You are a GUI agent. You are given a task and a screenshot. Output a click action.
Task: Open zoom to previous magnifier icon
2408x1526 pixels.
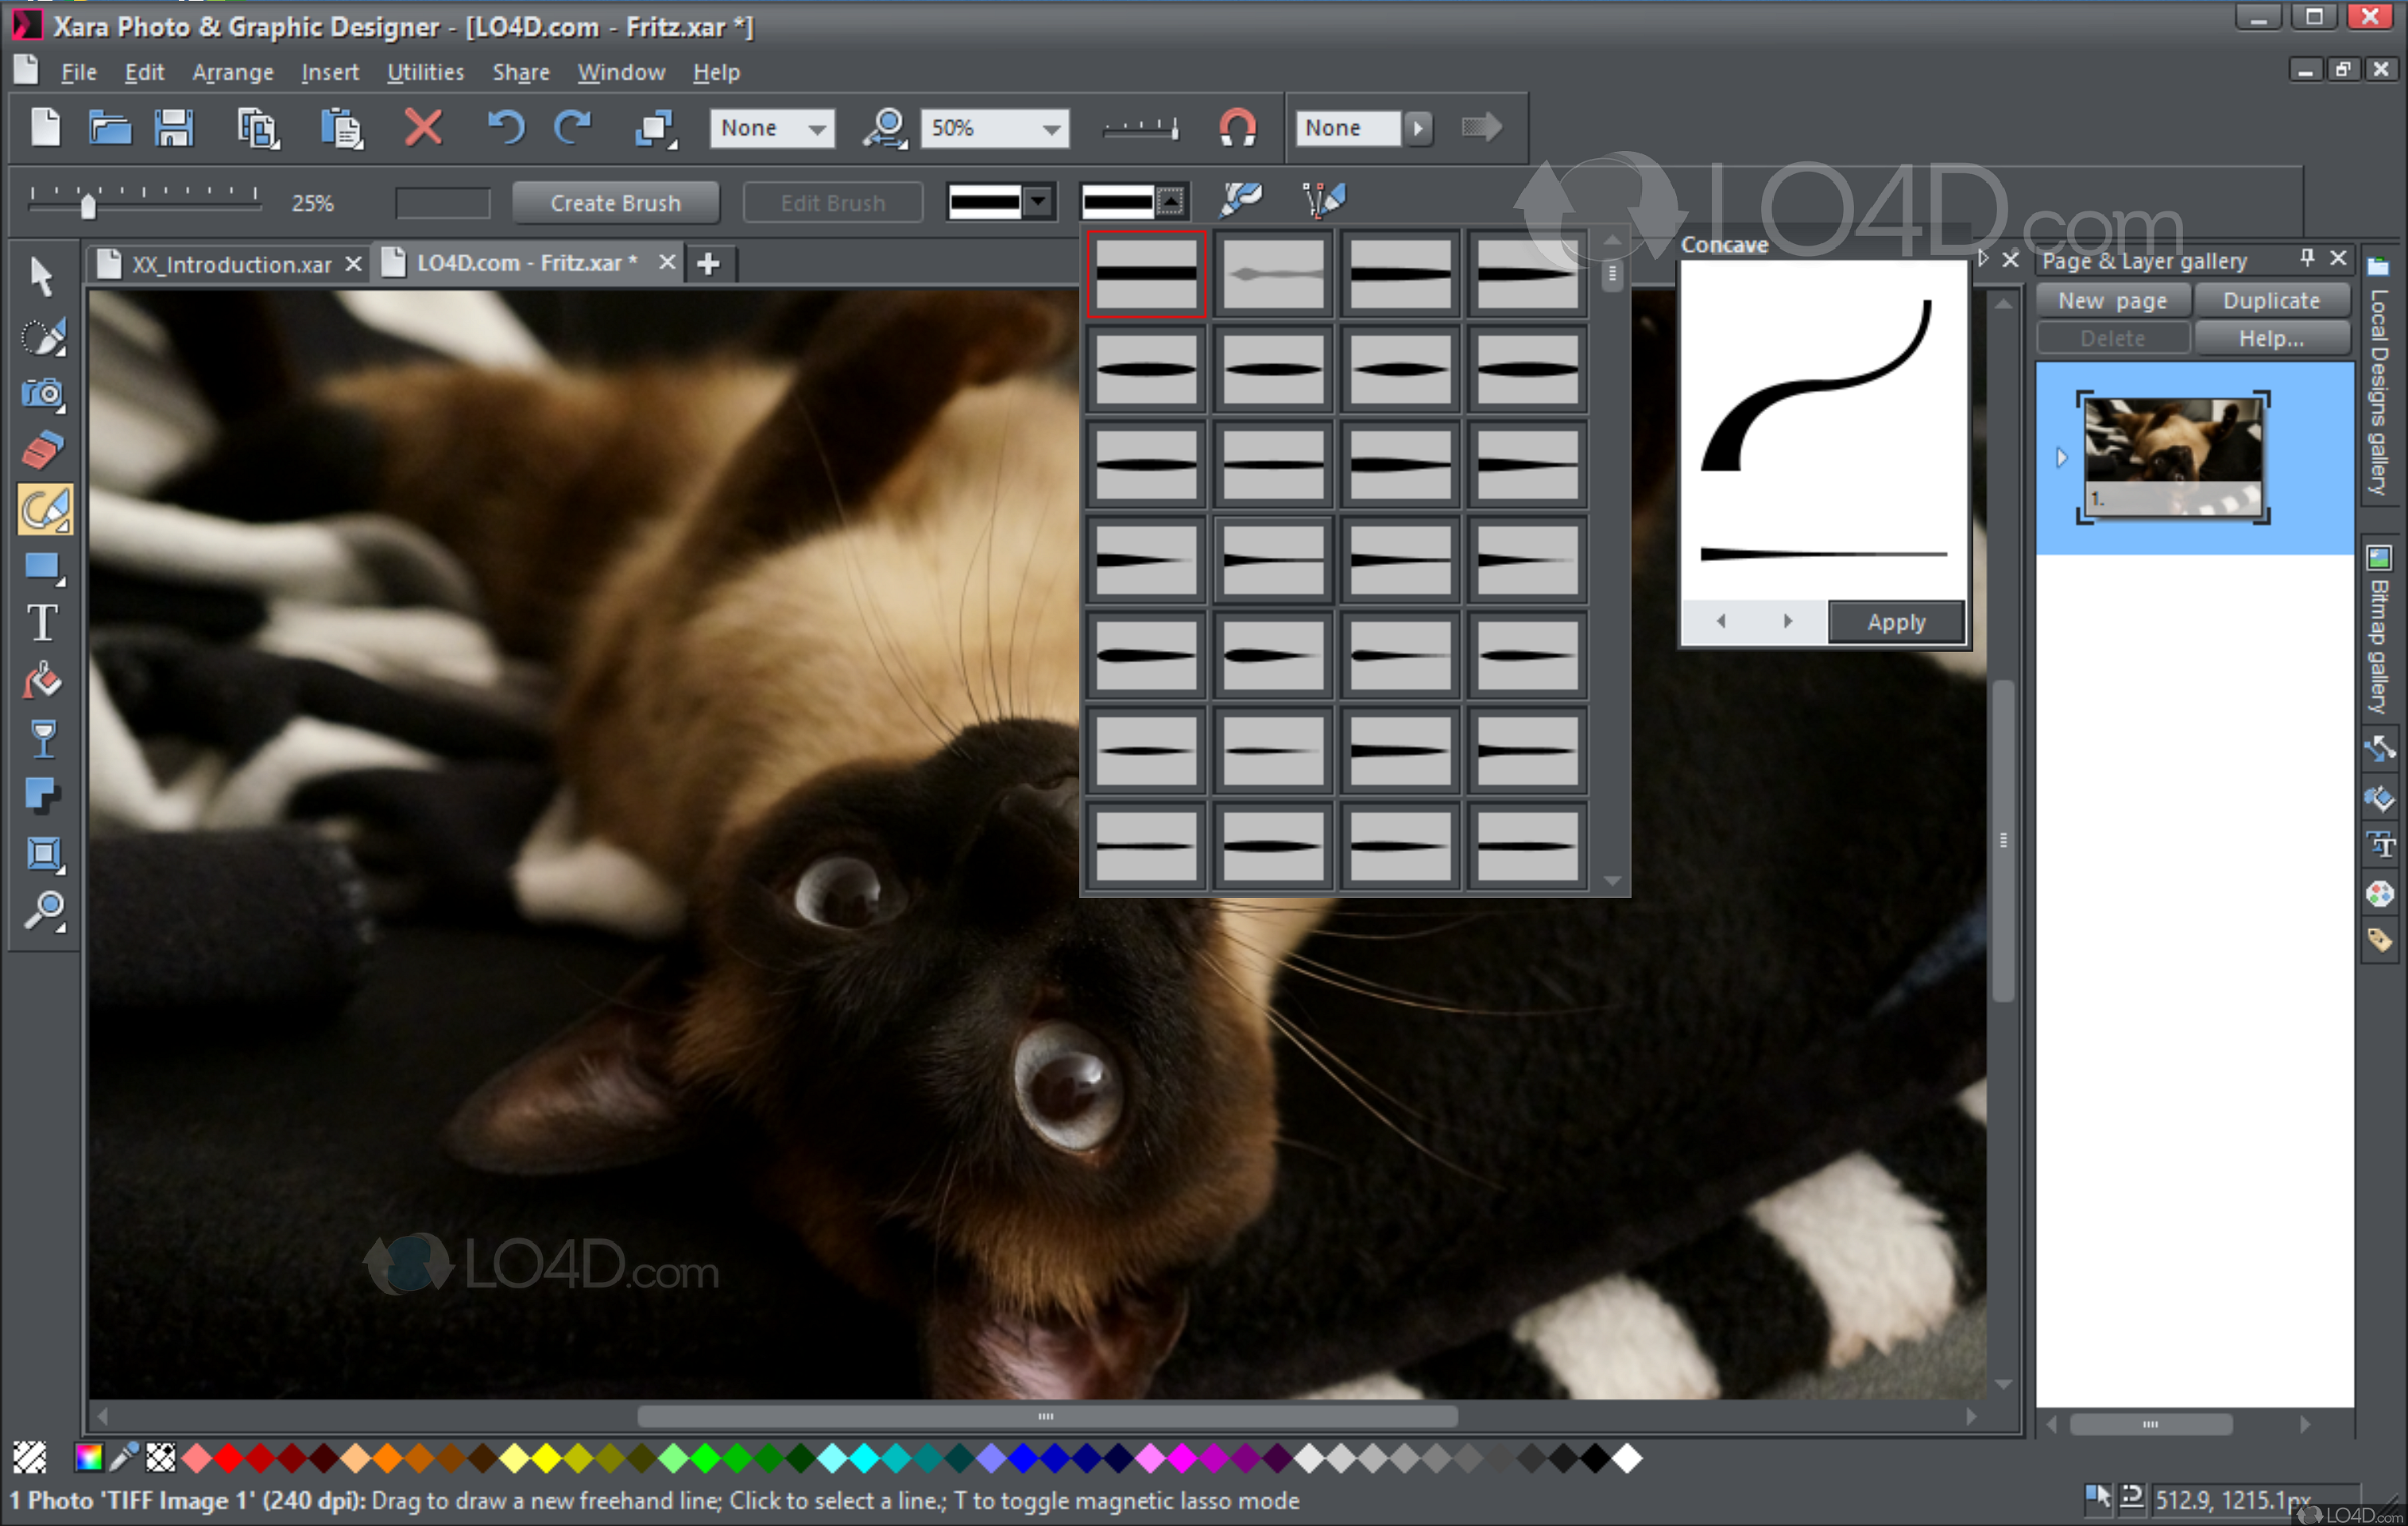coord(885,129)
